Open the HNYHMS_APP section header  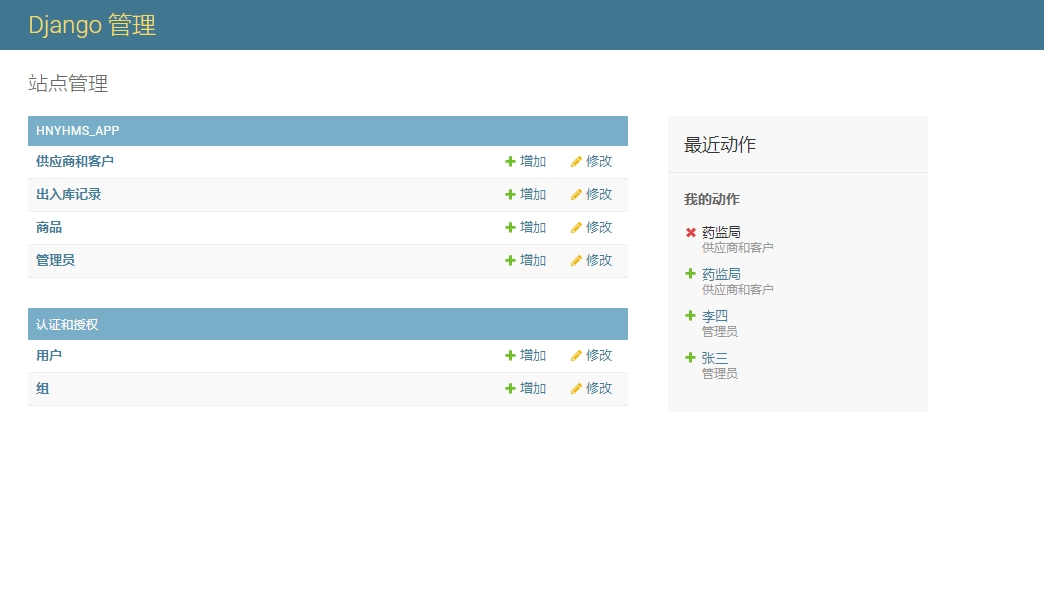pos(77,130)
